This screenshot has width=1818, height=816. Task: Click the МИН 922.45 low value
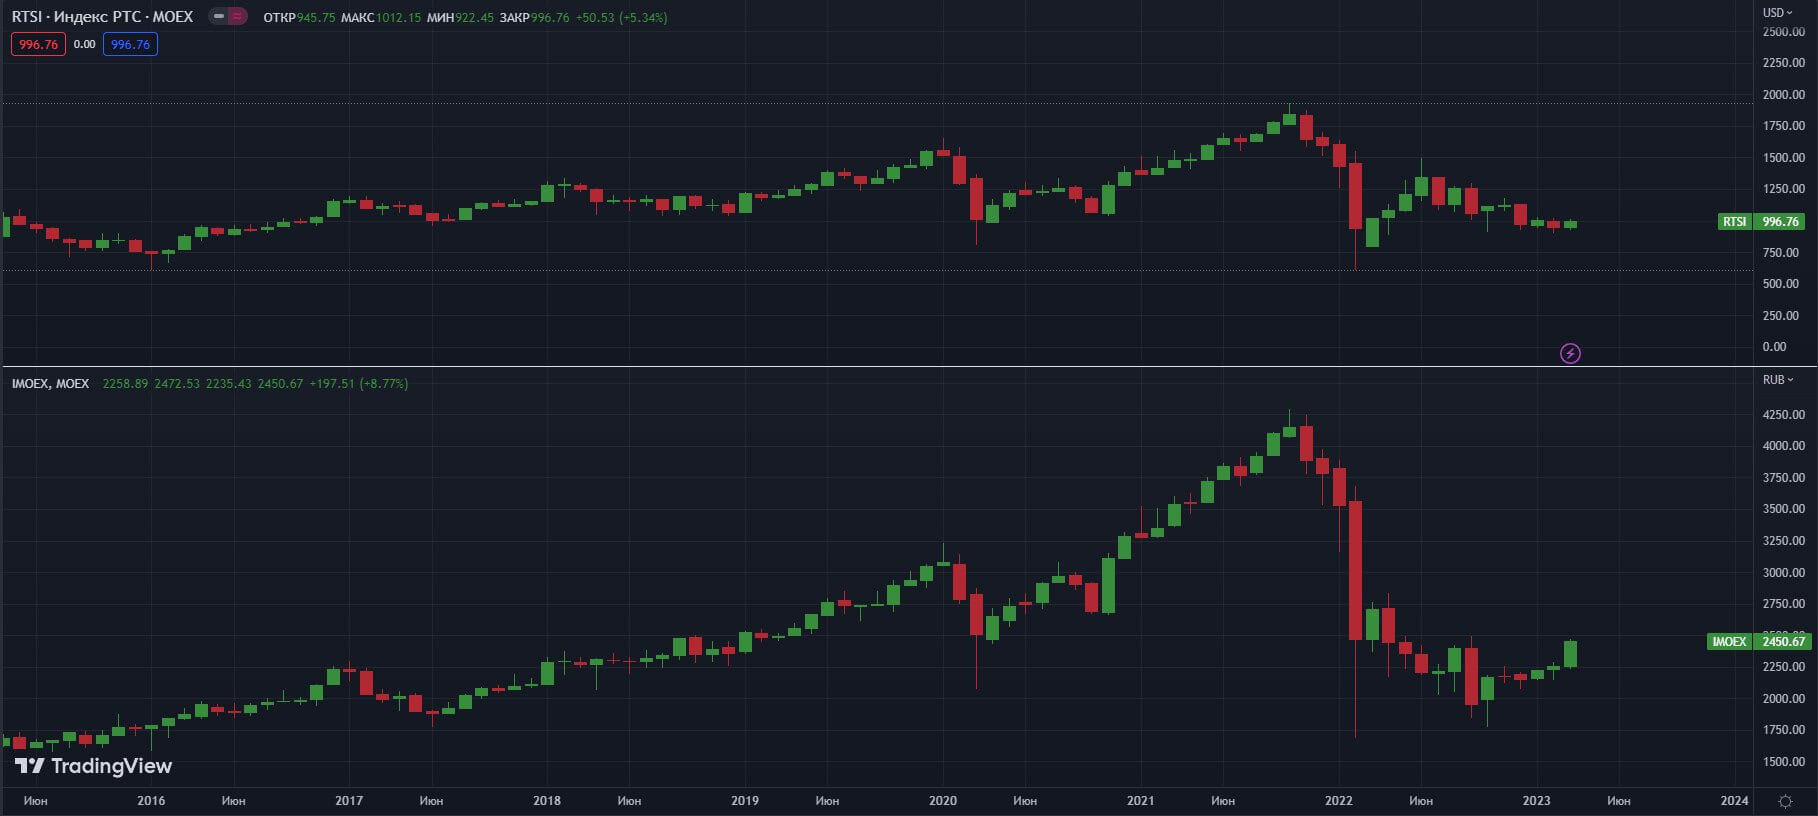pos(460,18)
